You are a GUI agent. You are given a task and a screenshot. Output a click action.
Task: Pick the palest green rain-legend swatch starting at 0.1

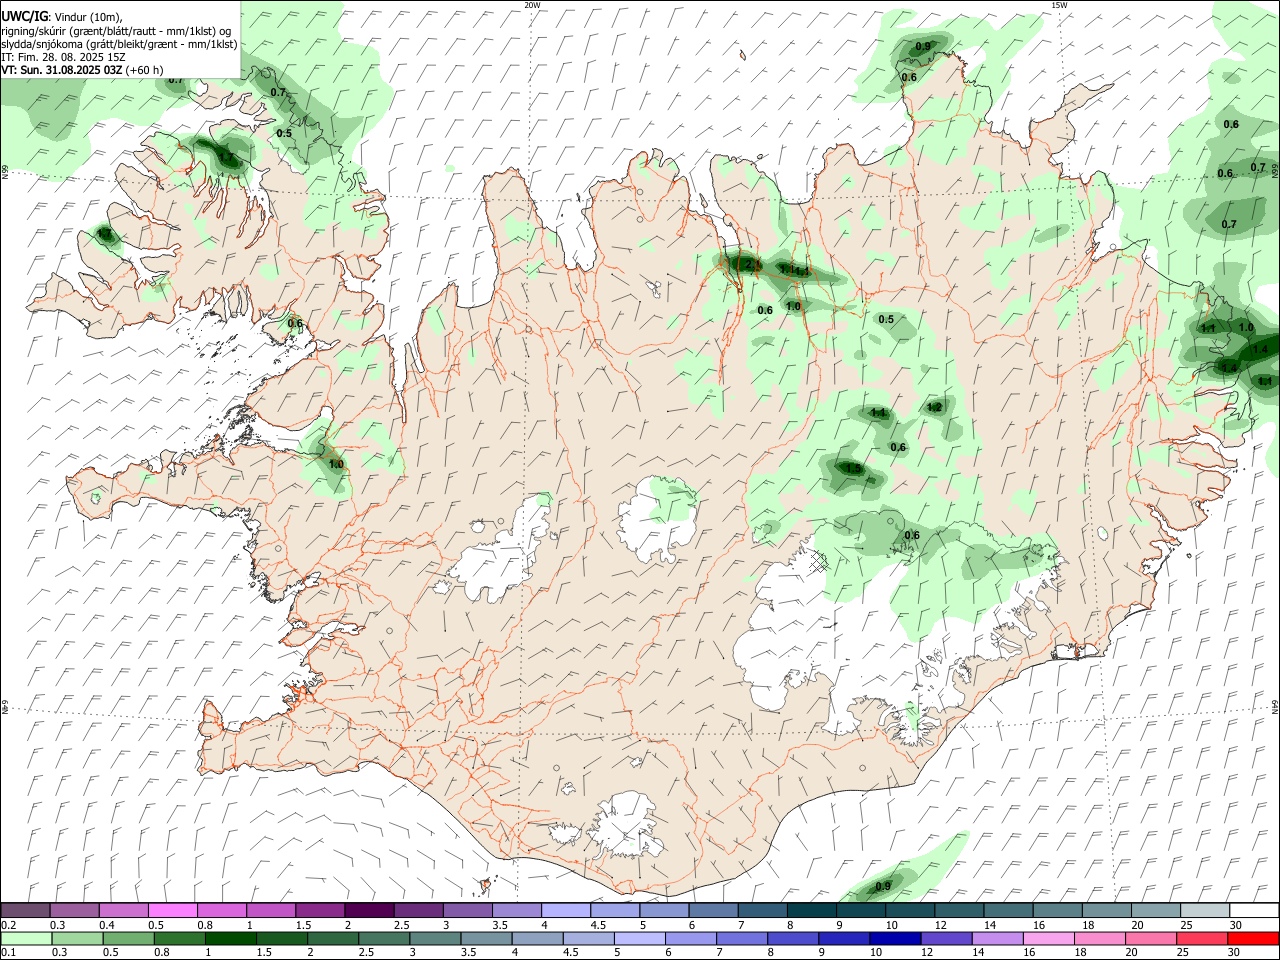click(25, 938)
